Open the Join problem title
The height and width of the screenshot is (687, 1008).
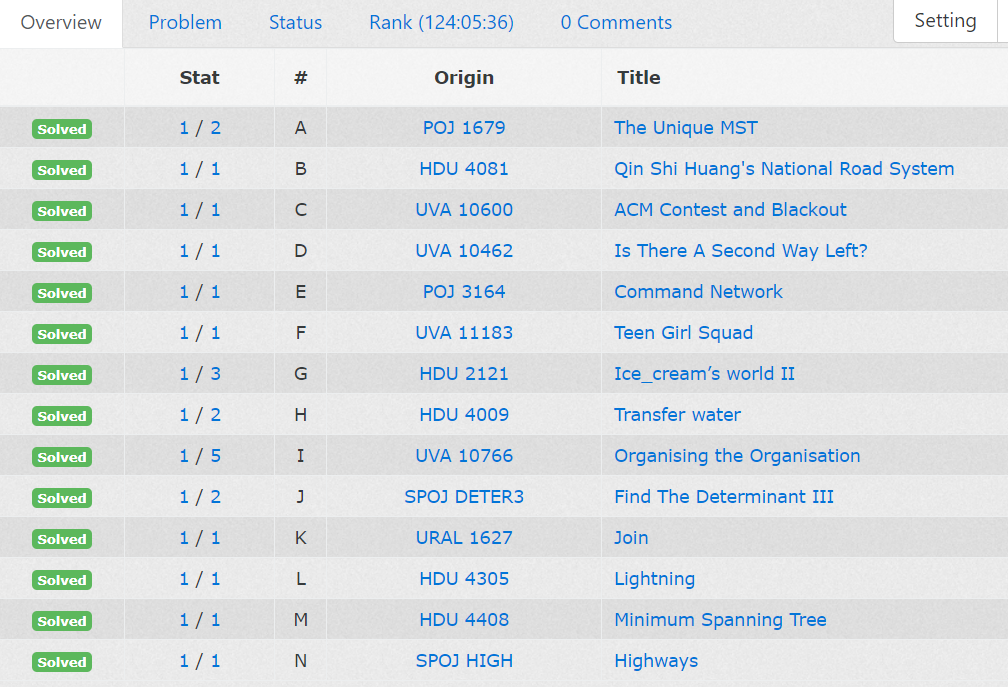(631, 538)
